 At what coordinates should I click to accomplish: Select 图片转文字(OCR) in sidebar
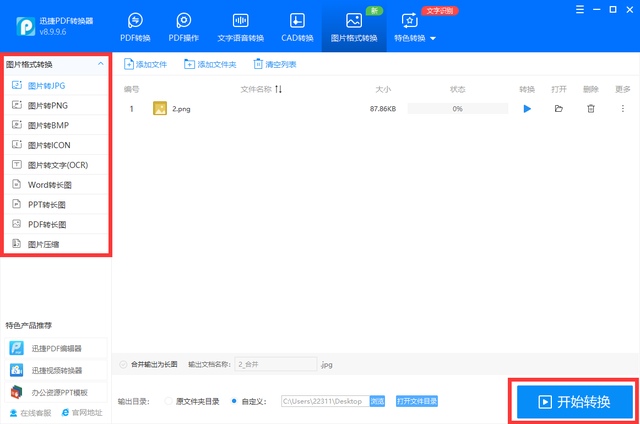click(56, 165)
